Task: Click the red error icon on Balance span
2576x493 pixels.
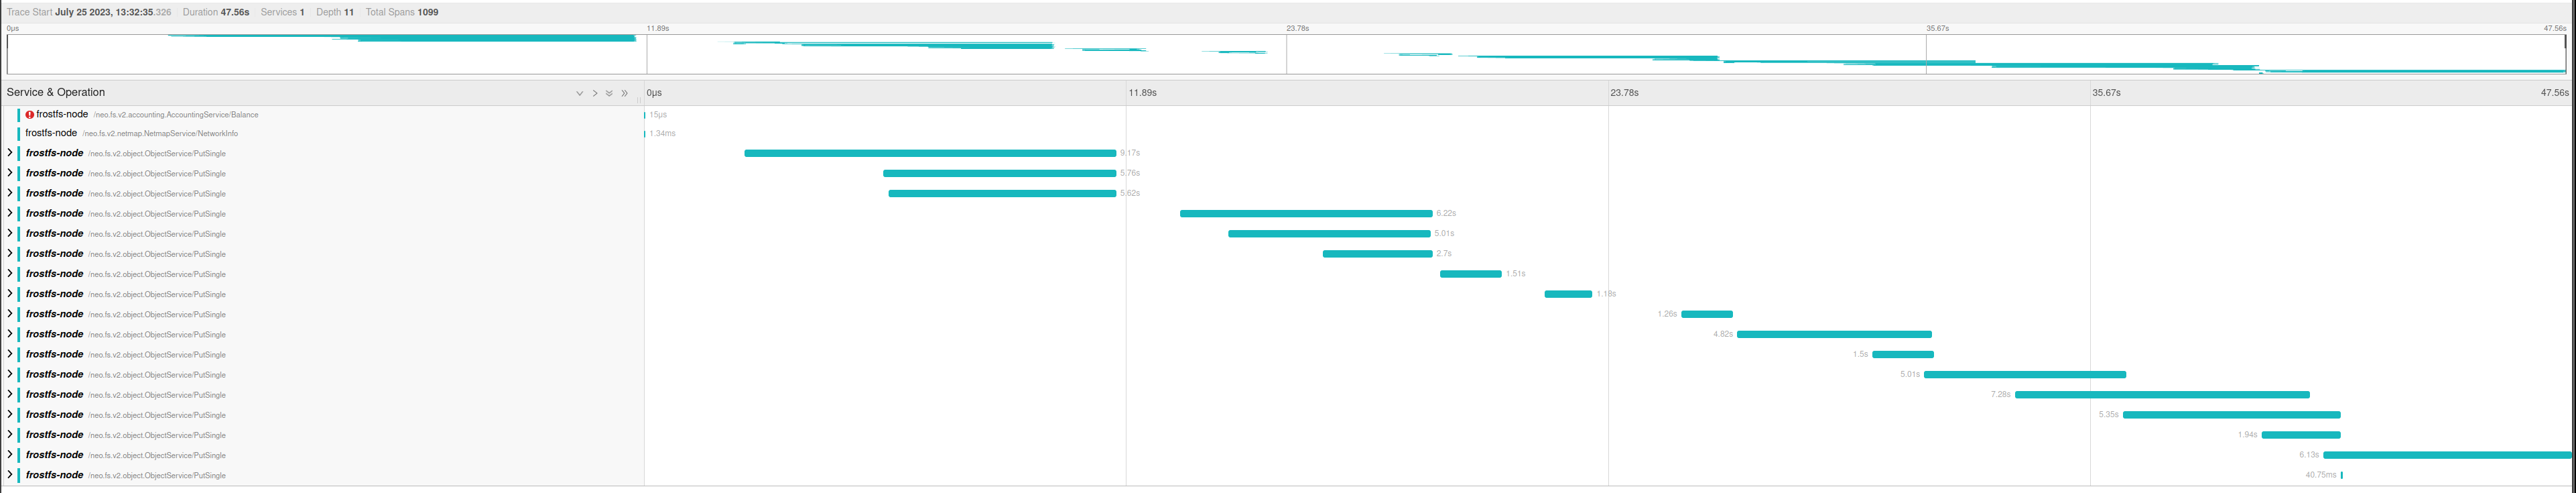Action: [x=30, y=115]
